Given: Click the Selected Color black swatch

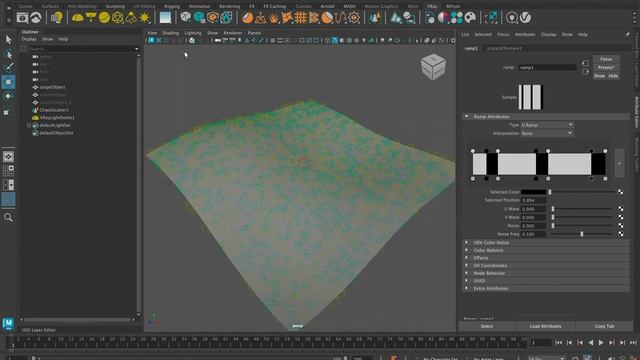Looking at the screenshot, I should pyautogui.click(x=533, y=192).
